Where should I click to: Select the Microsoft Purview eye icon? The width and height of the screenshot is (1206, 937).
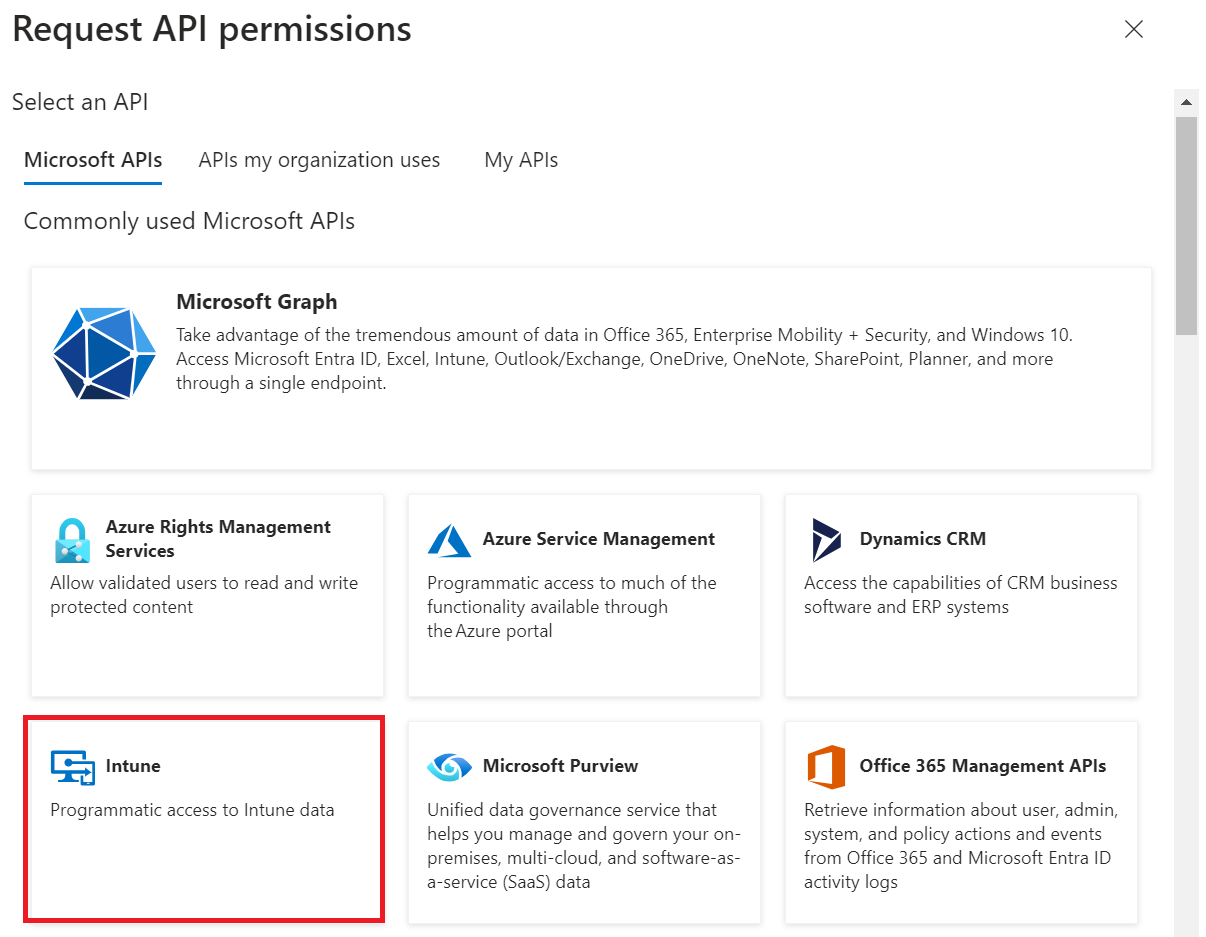coord(449,767)
